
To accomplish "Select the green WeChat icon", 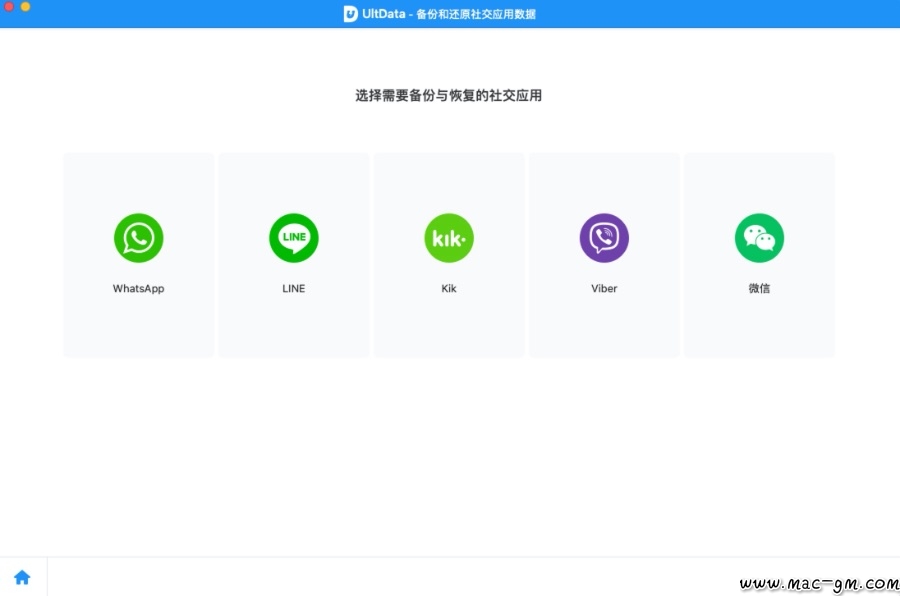I will [x=759, y=238].
